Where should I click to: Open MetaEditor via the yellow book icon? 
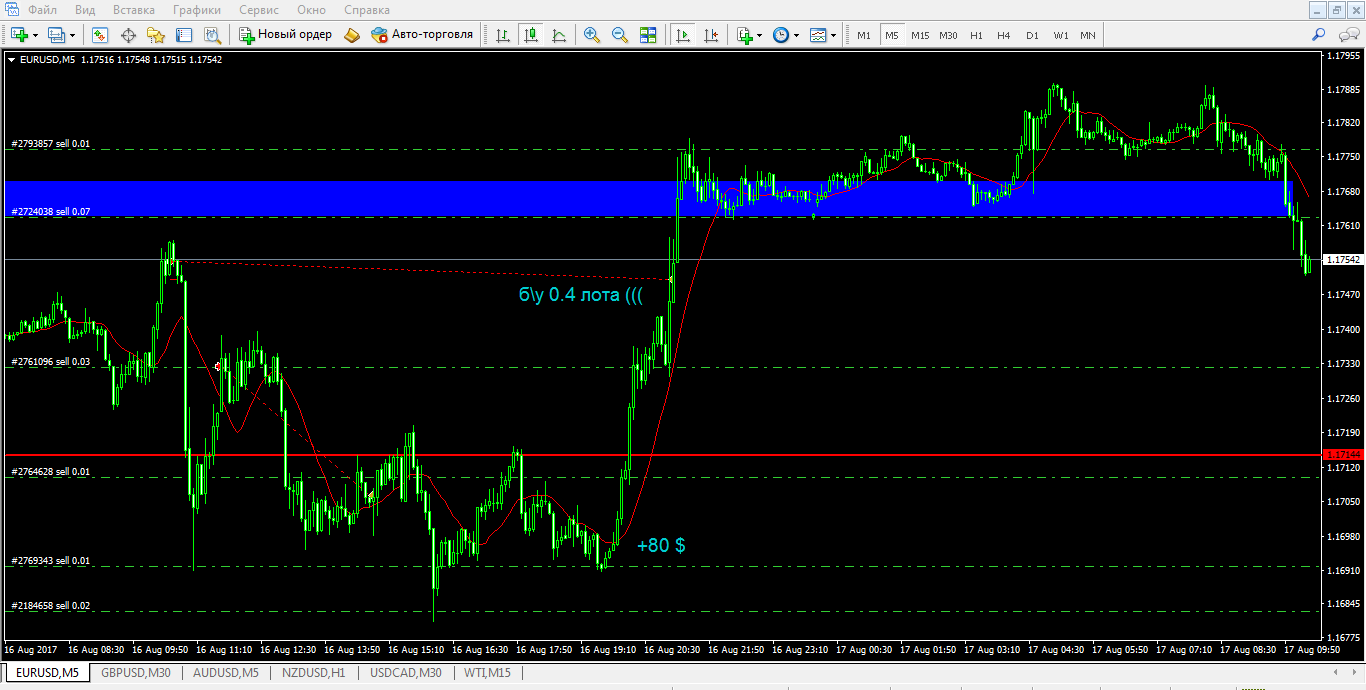(351, 35)
